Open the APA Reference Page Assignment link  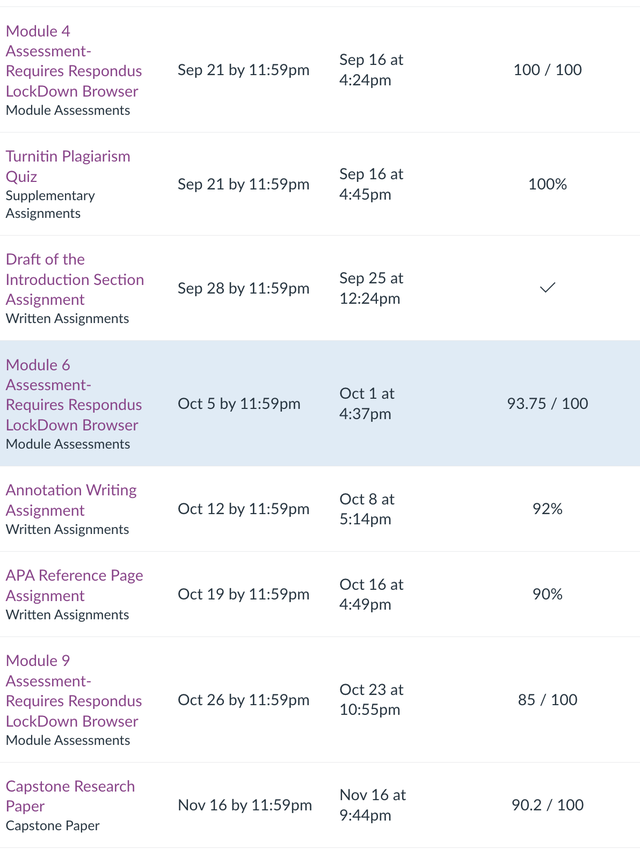[x=74, y=584]
